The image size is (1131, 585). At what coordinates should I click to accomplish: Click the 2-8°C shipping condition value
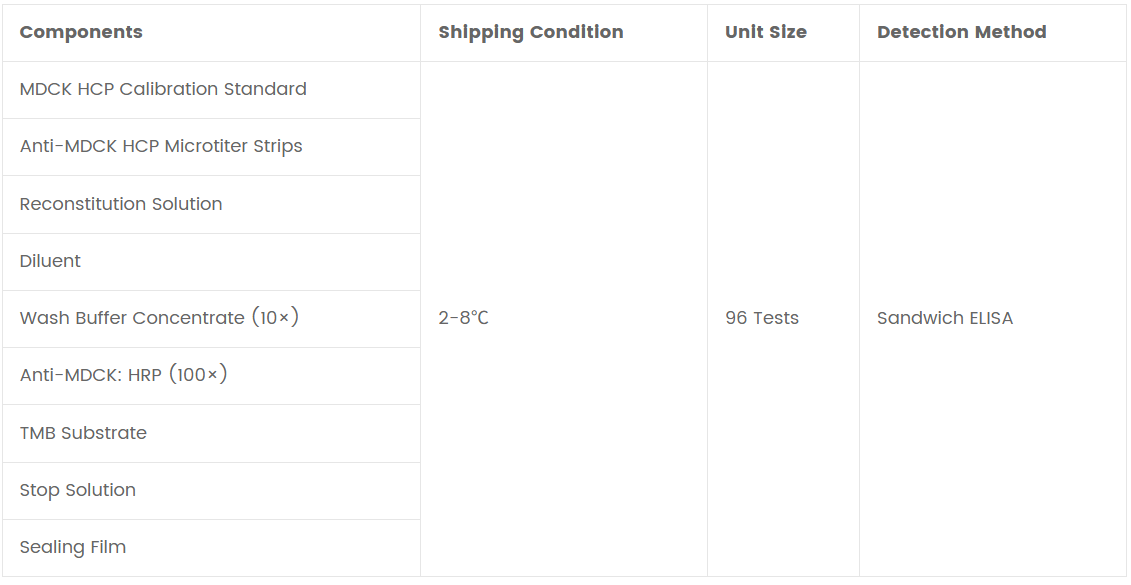pyautogui.click(x=463, y=318)
